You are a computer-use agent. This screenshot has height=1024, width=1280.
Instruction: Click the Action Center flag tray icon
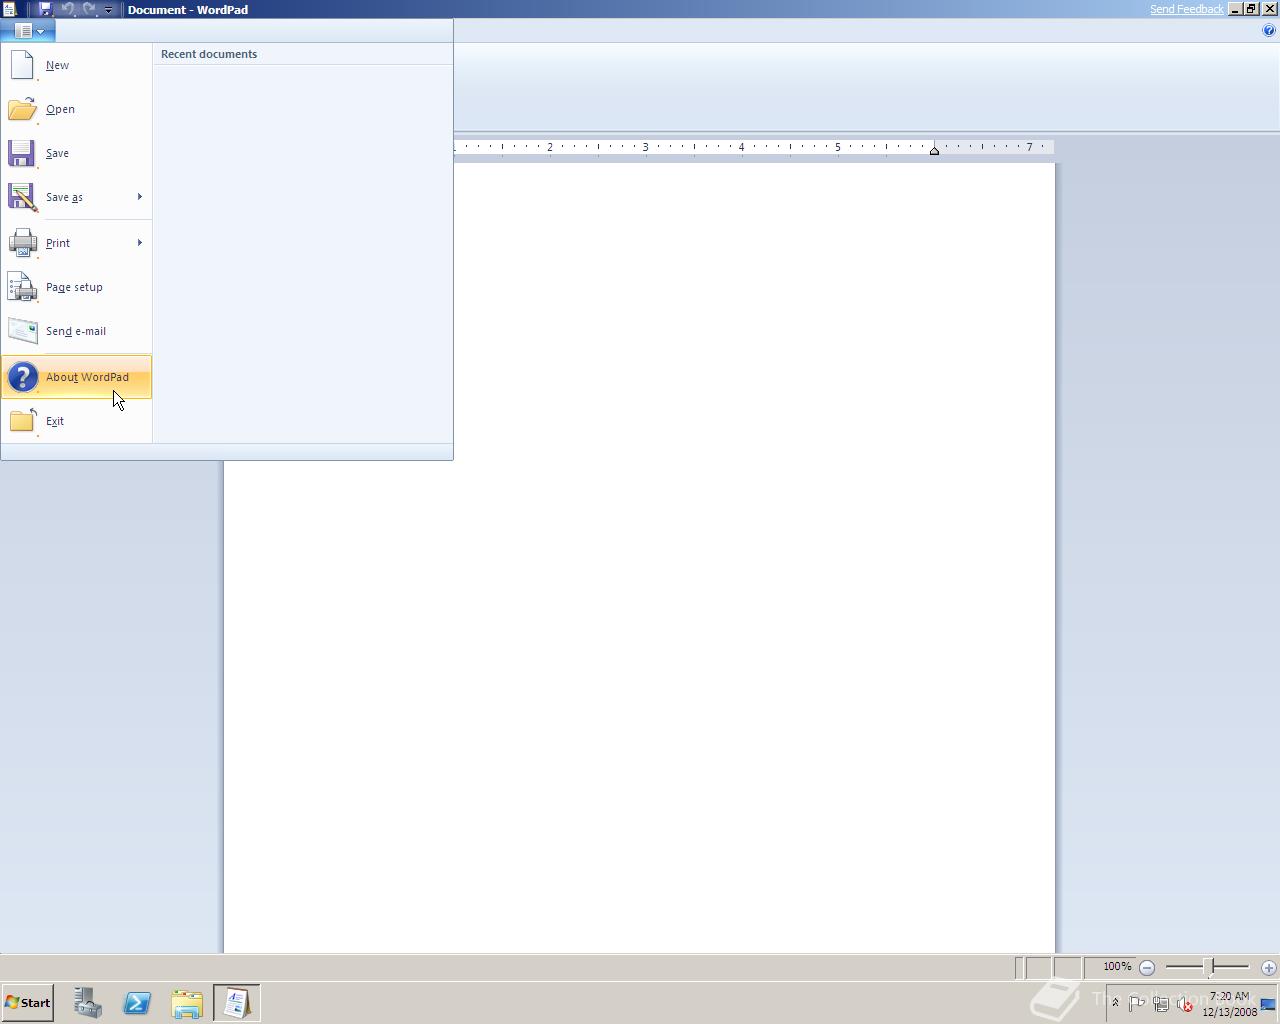(x=1137, y=1003)
